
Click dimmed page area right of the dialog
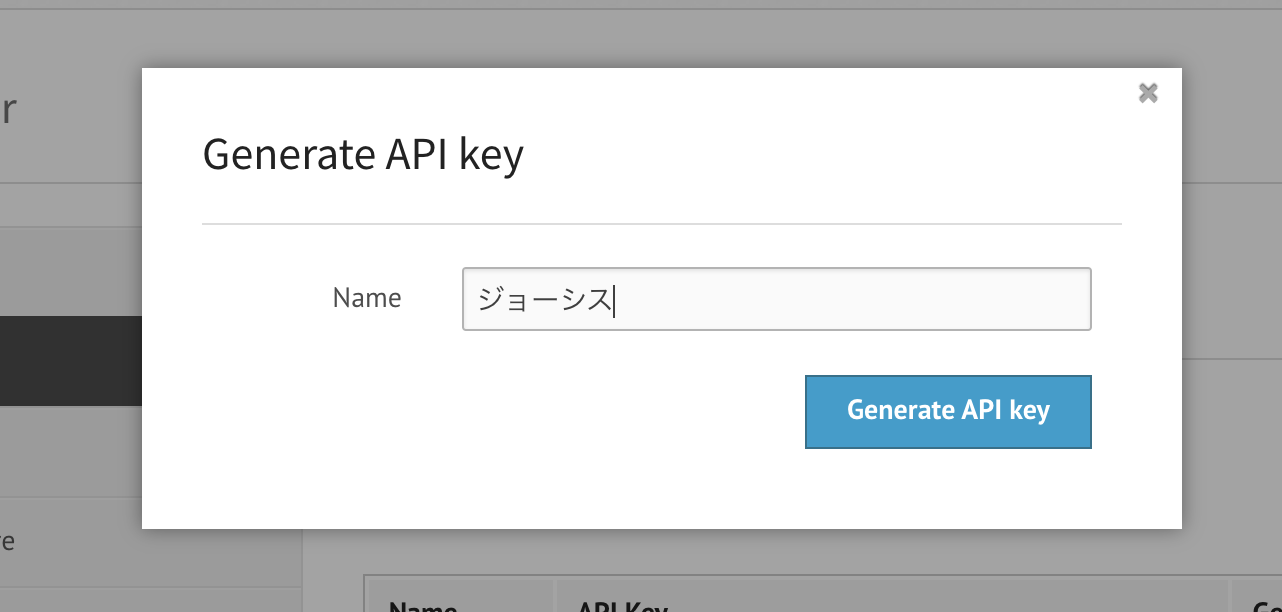pyautogui.click(x=1232, y=300)
